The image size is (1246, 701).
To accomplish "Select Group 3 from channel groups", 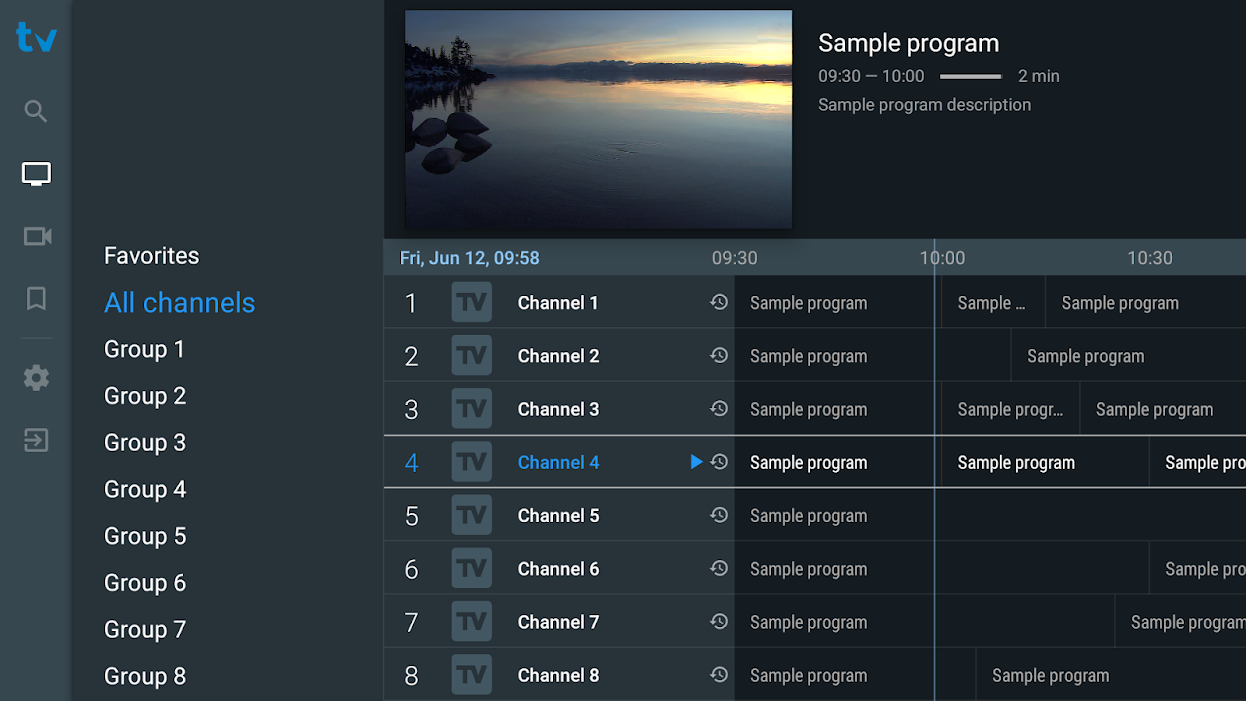I will tap(145, 442).
